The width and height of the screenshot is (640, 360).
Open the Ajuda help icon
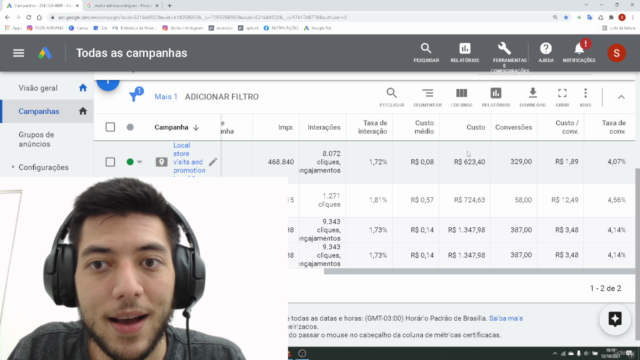coord(546,53)
